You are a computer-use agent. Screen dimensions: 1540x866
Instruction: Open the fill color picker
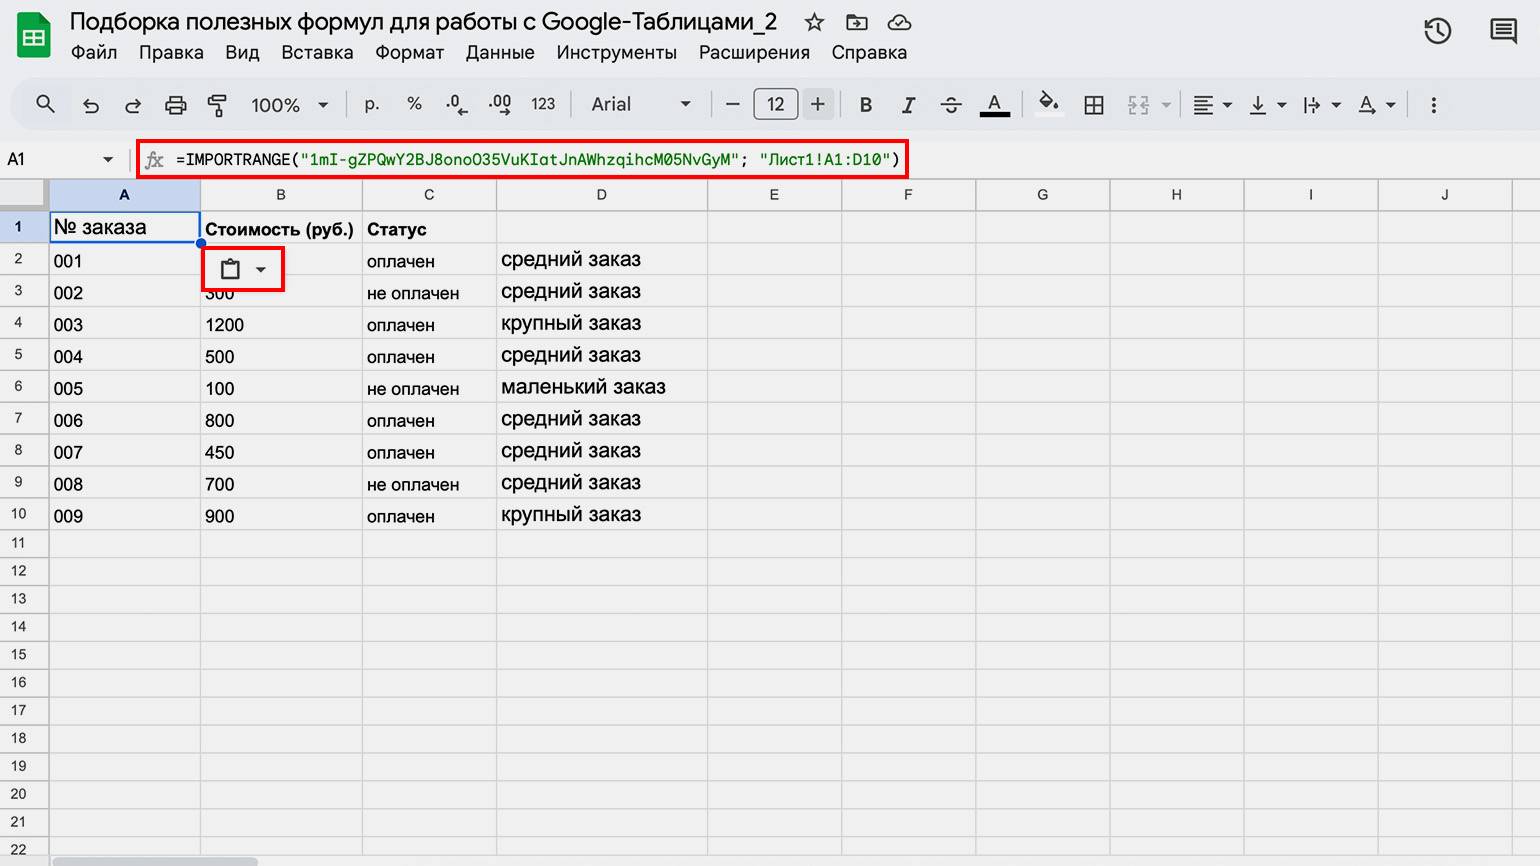[1048, 104]
